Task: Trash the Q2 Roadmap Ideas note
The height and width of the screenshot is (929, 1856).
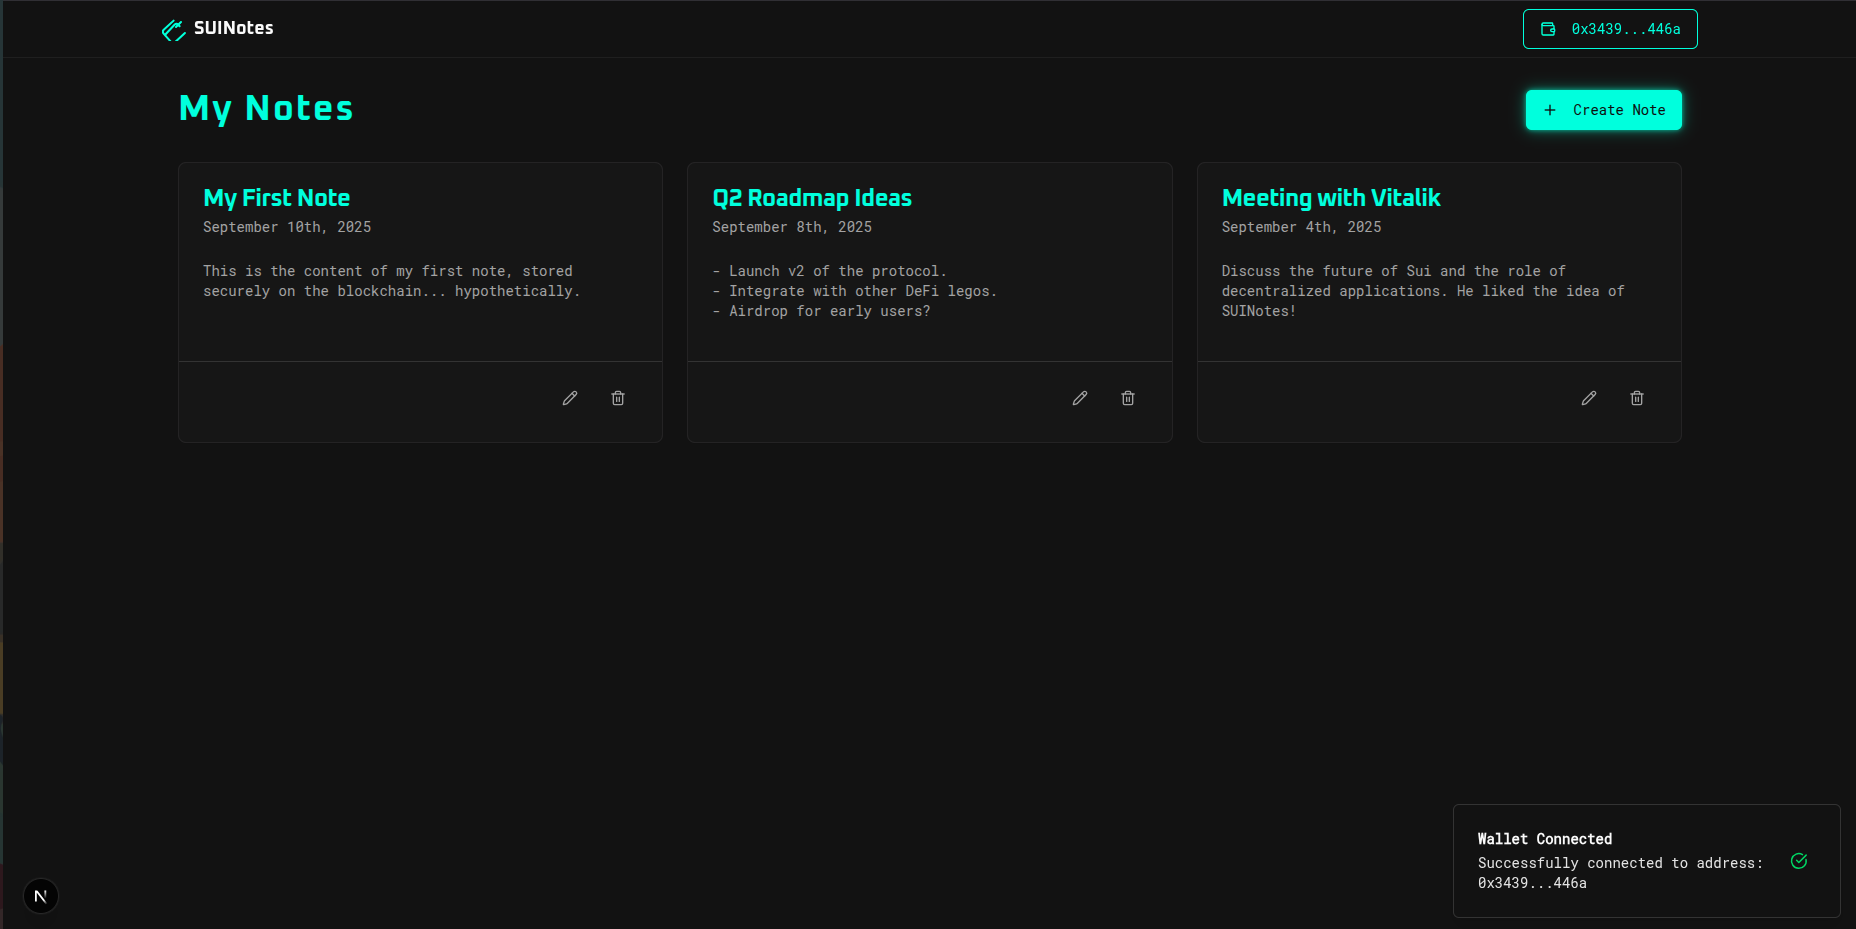Action: tap(1128, 398)
